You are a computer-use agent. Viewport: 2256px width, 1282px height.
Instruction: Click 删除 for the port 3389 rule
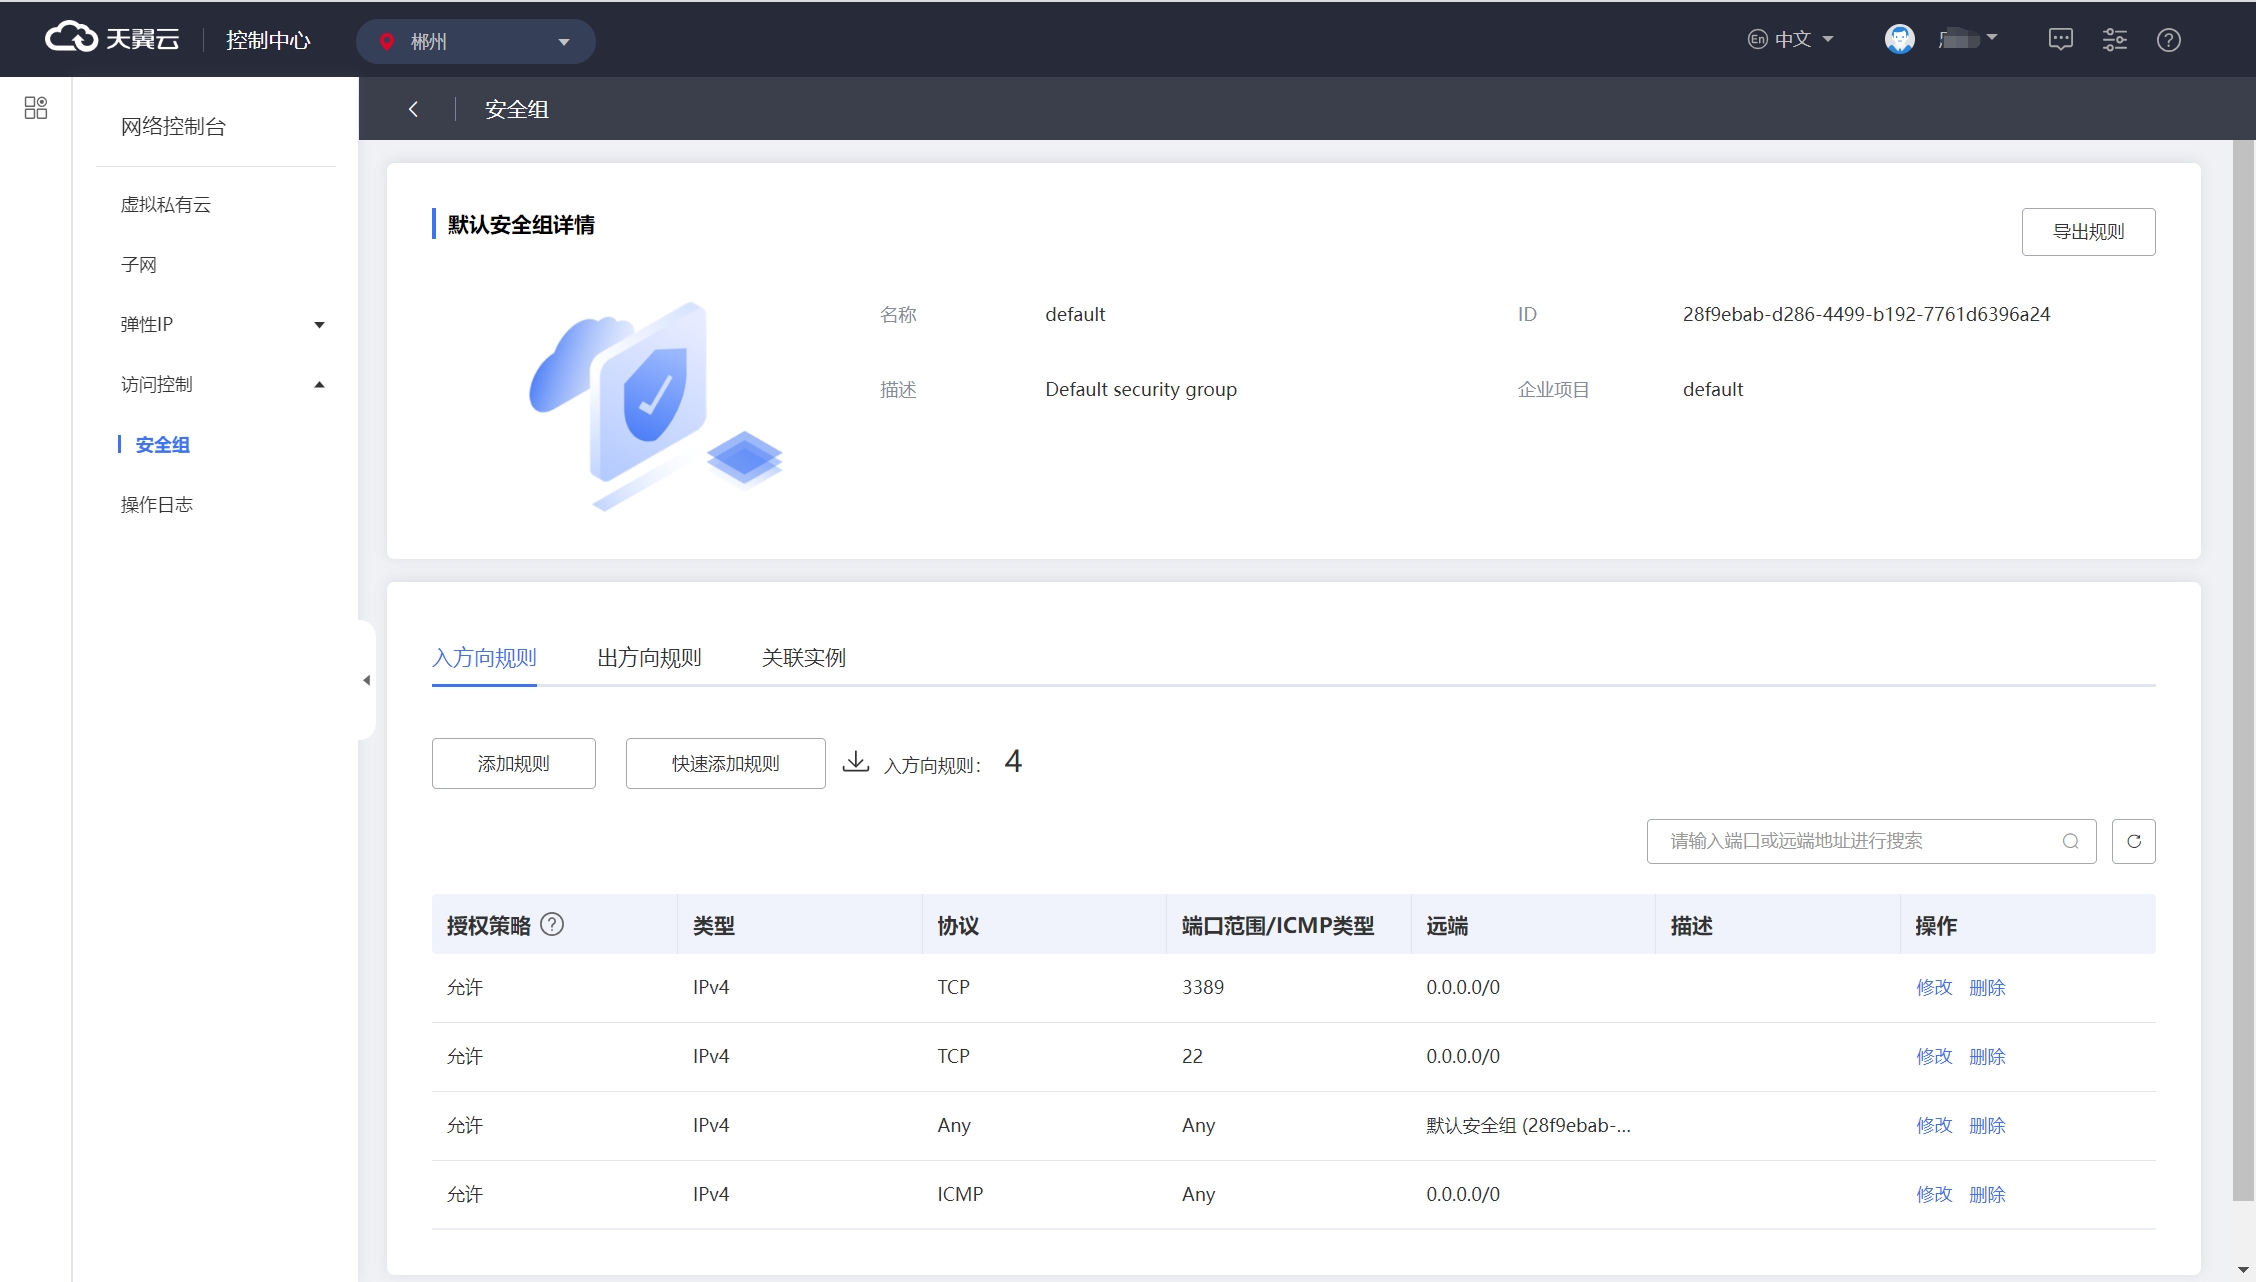[1987, 987]
